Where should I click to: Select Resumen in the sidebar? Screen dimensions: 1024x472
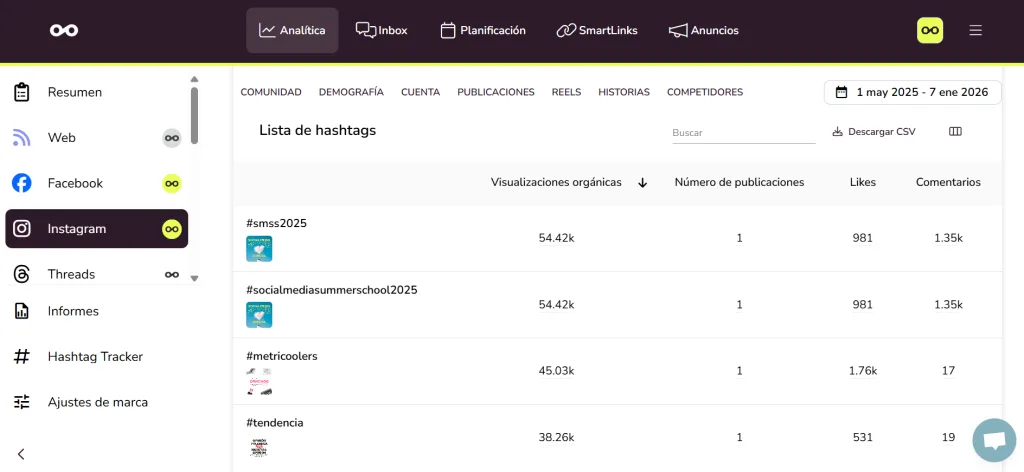[x=97, y=92]
